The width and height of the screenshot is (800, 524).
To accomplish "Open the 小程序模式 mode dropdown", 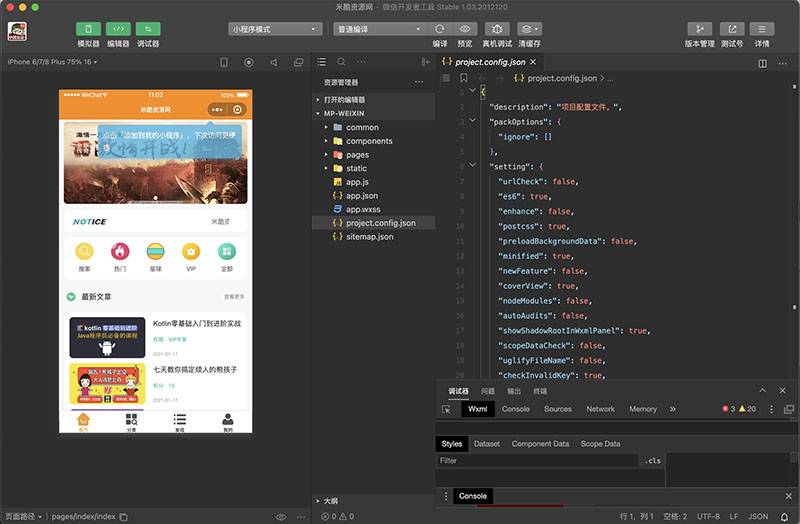I will click(275, 29).
